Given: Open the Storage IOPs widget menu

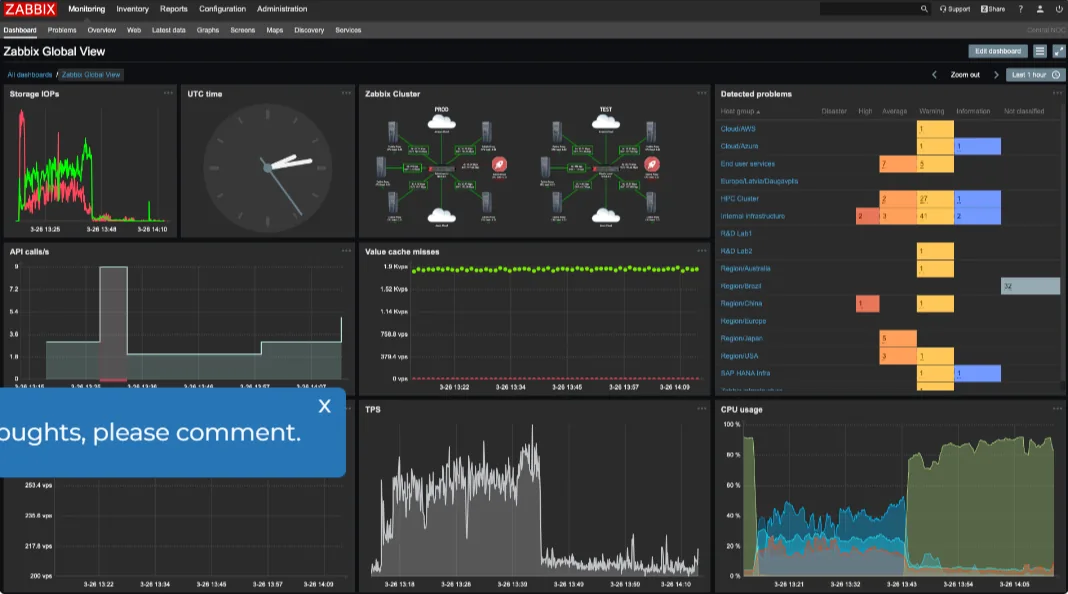Looking at the screenshot, I should [x=168, y=93].
